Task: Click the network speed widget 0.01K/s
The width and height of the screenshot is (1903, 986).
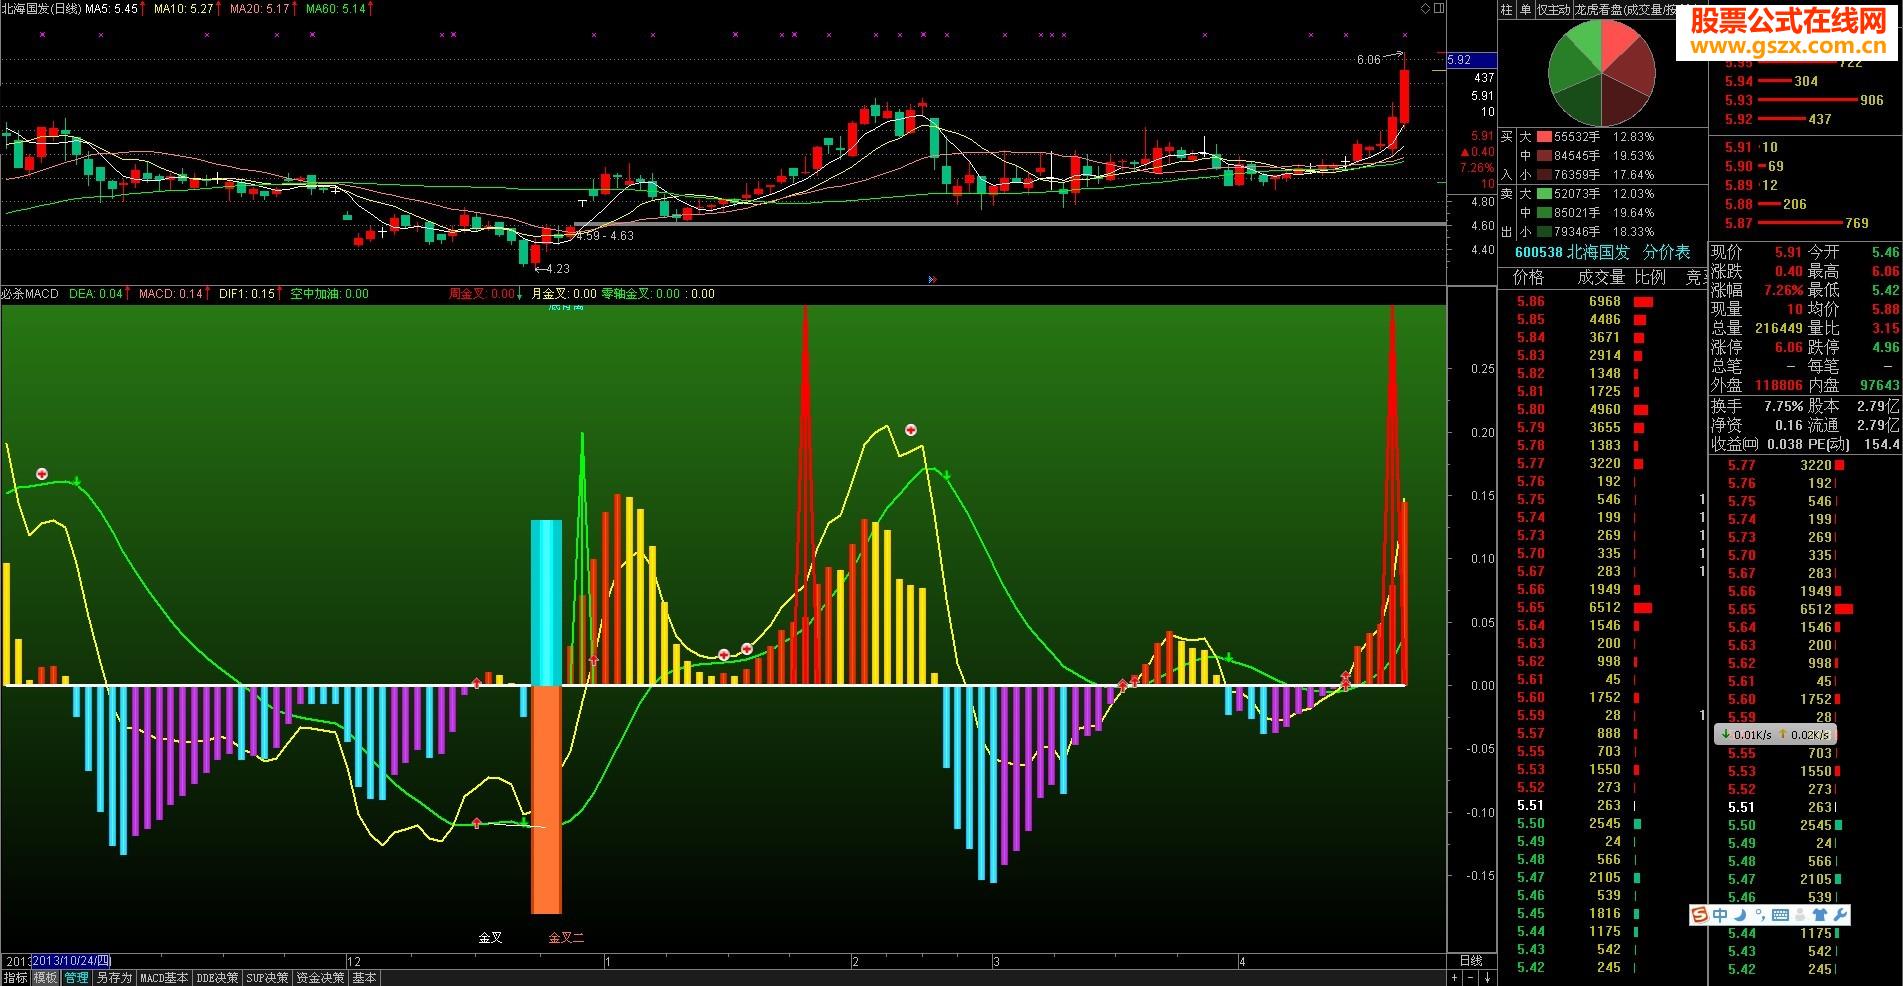Action: click(1775, 734)
